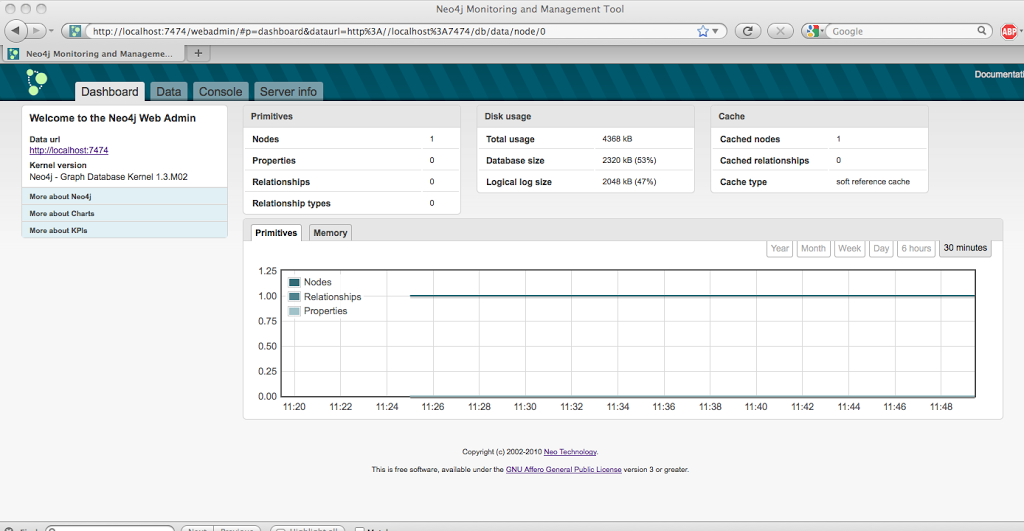Set chart range to Day
Image resolution: width=1024 pixels, height=531 pixels.
[x=881, y=248]
